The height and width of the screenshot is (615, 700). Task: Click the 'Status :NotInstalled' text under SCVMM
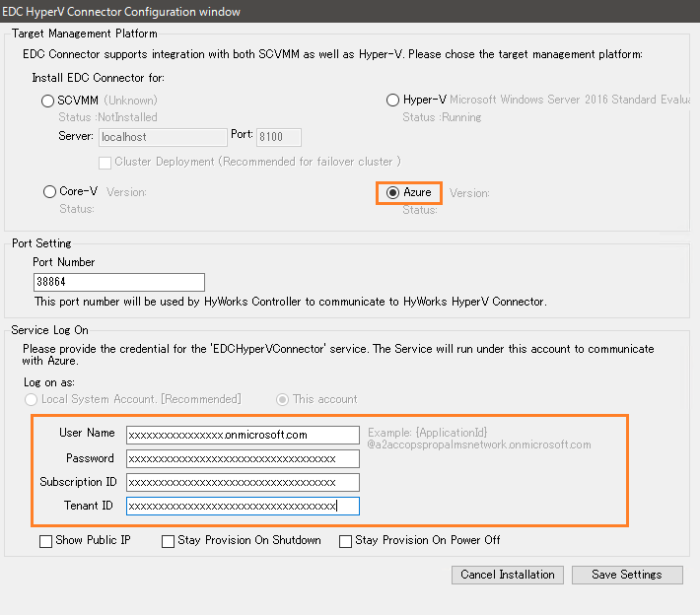[108, 117]
